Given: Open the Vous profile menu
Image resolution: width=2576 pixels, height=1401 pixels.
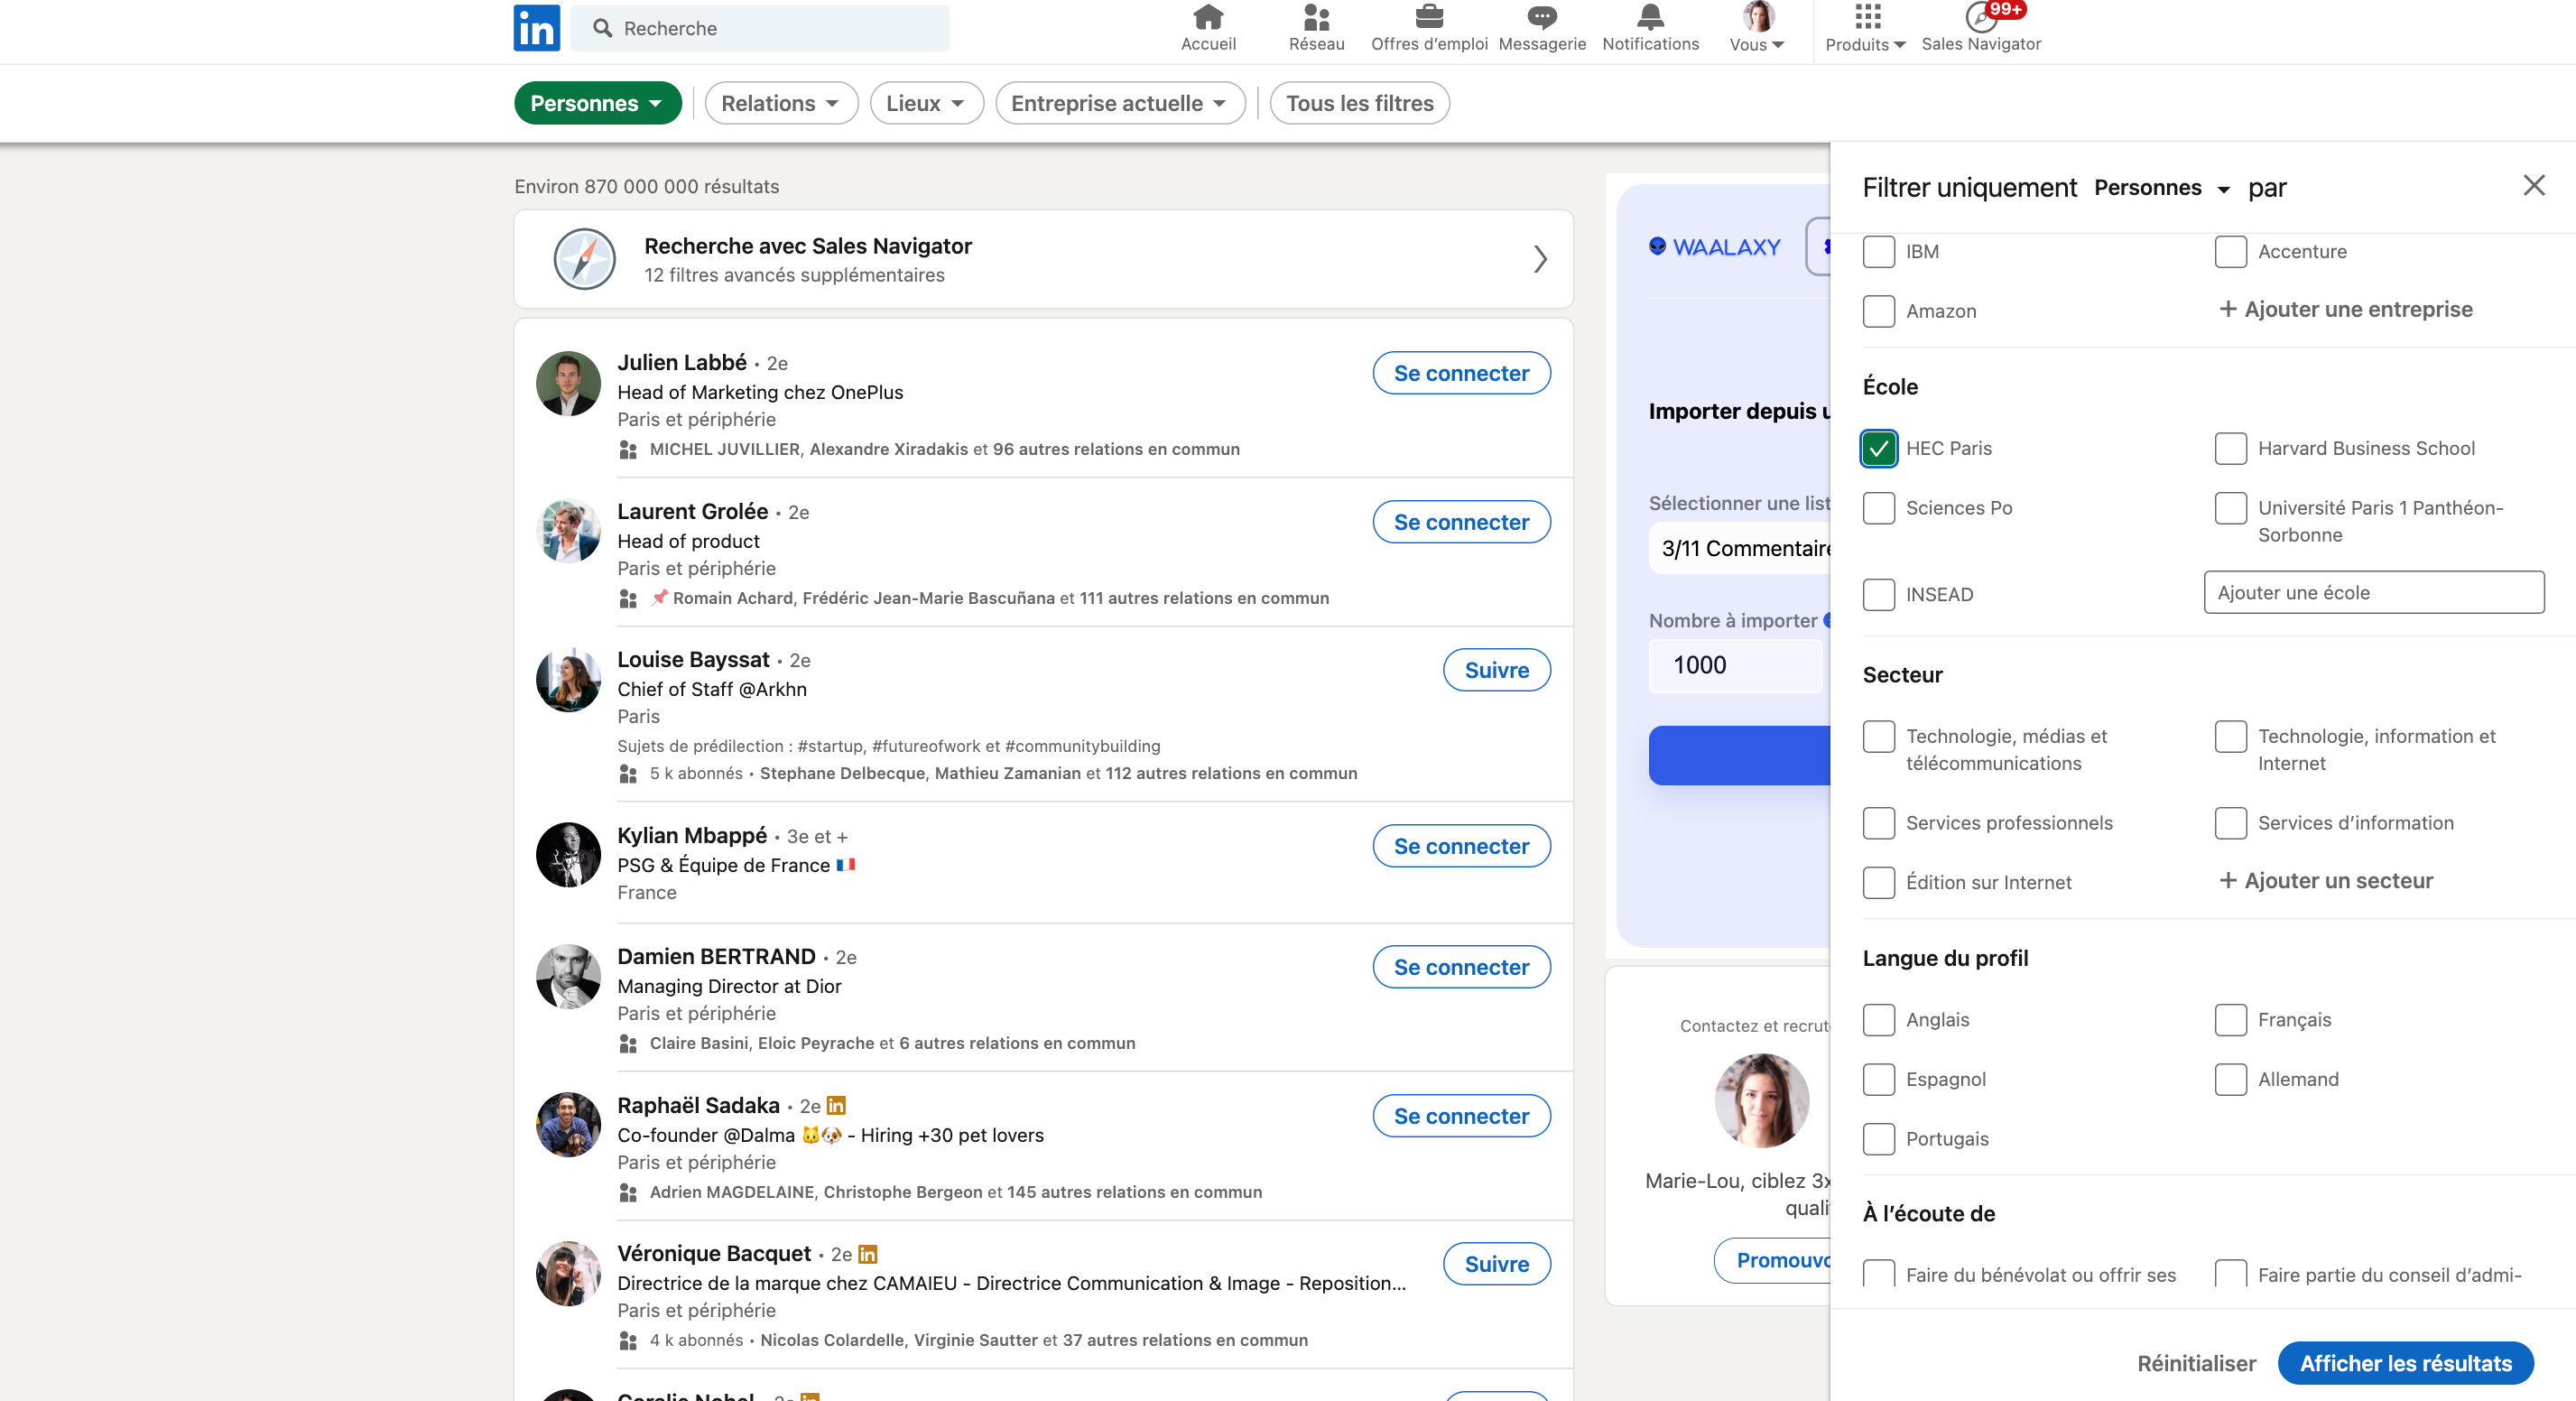Looking at the screenshot, I should [x=1757, y=28].
